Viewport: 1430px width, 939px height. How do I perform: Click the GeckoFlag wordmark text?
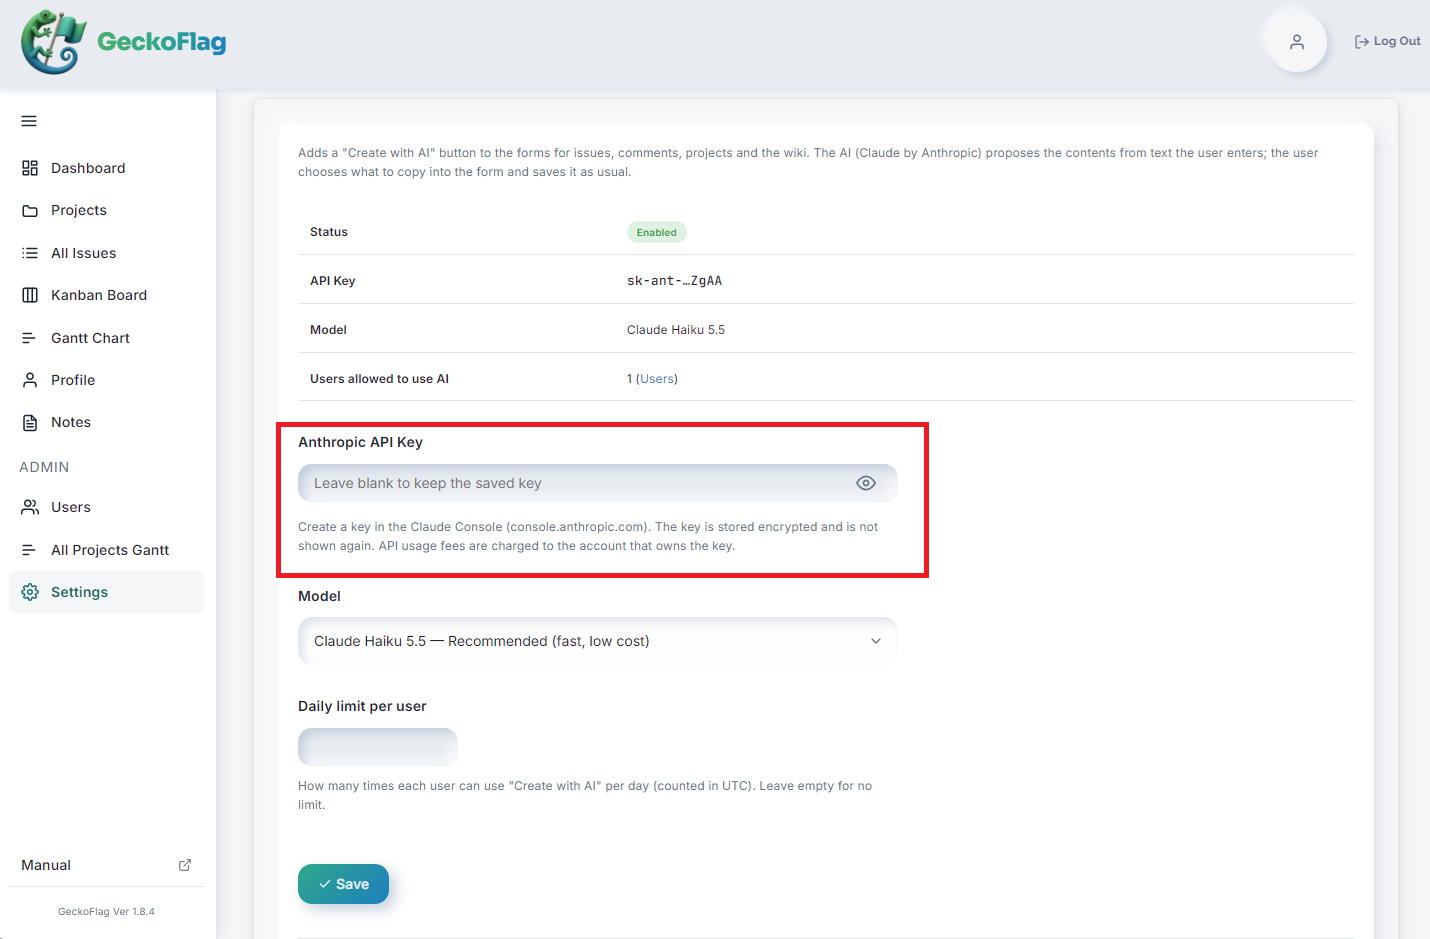point(161,42)
